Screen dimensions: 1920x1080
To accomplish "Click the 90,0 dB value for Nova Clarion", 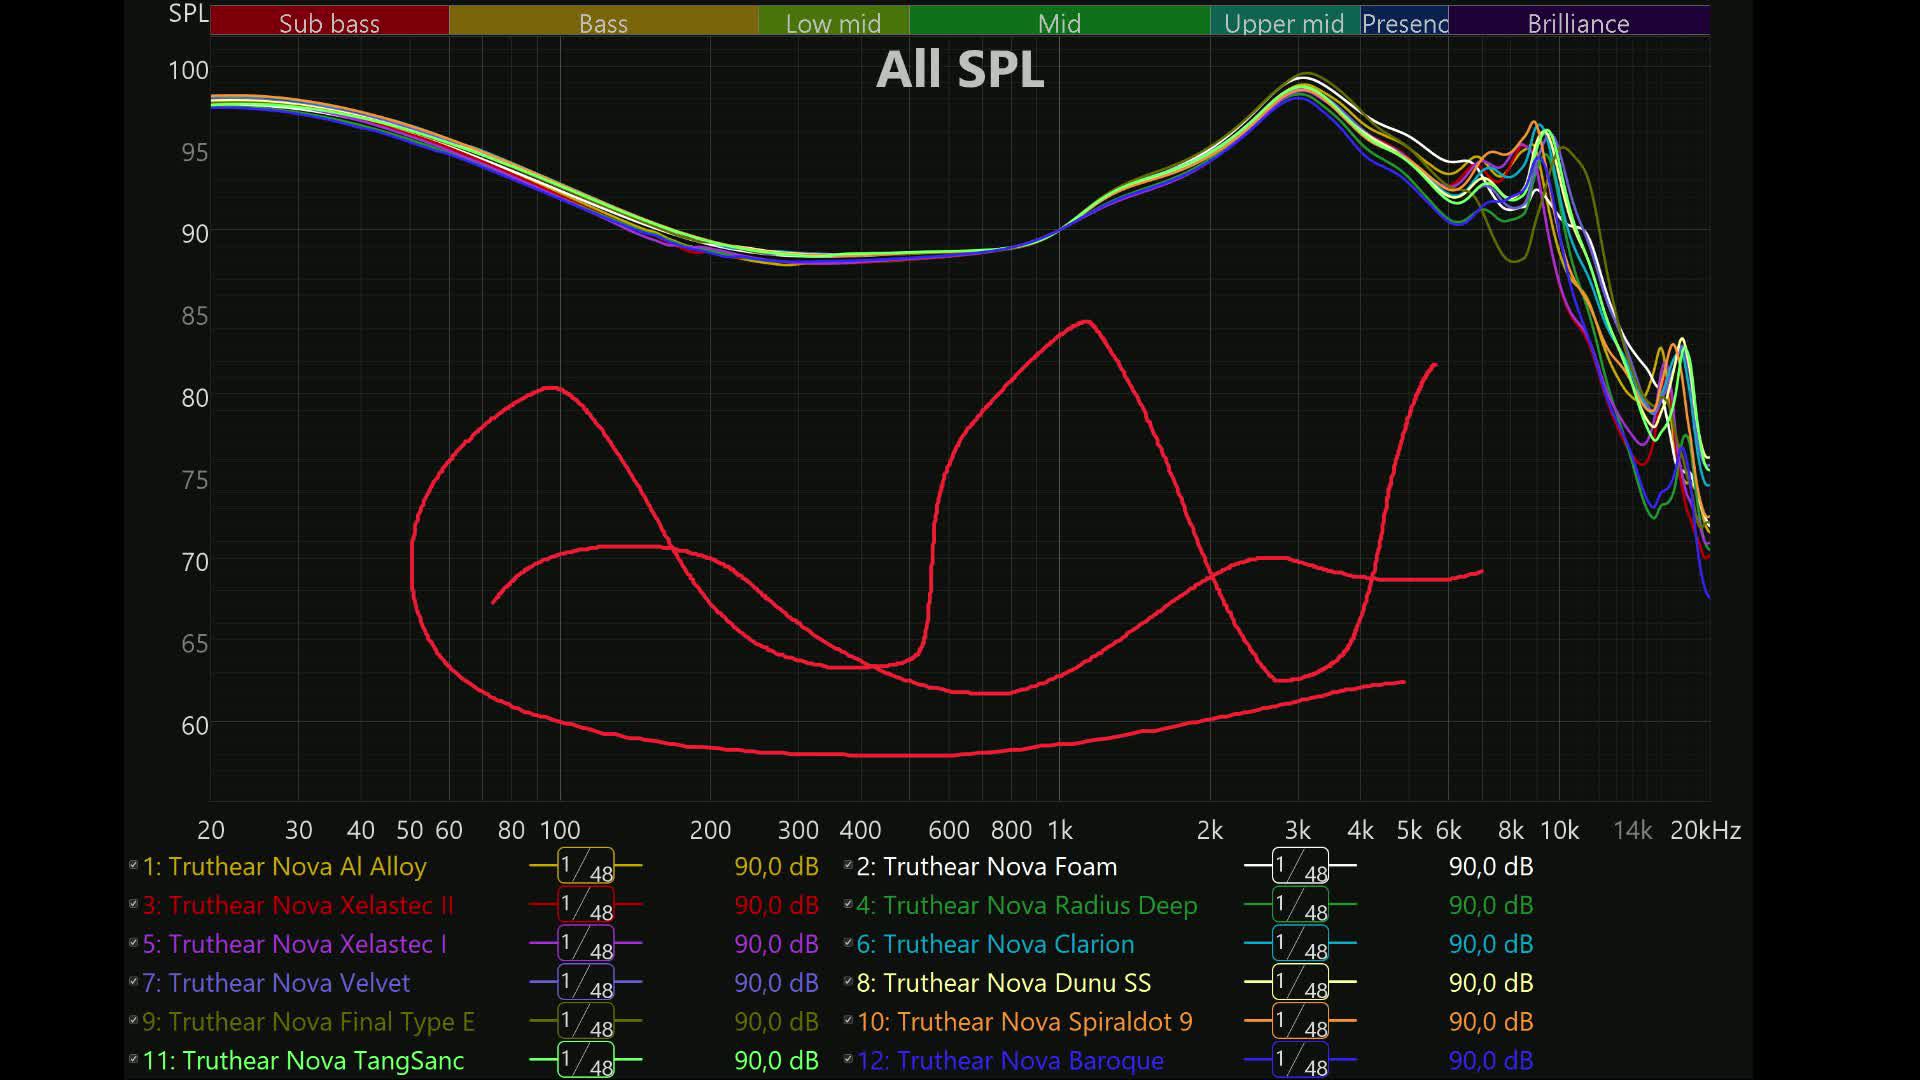I will pos(1490,944).
